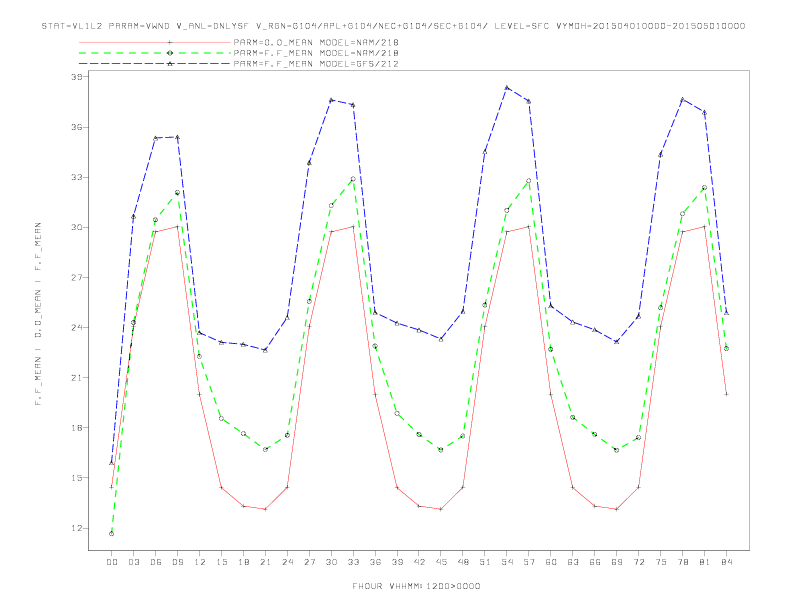Click x-axis forecast hour label 66
792x612 pixels.
(x=595, y=562)
